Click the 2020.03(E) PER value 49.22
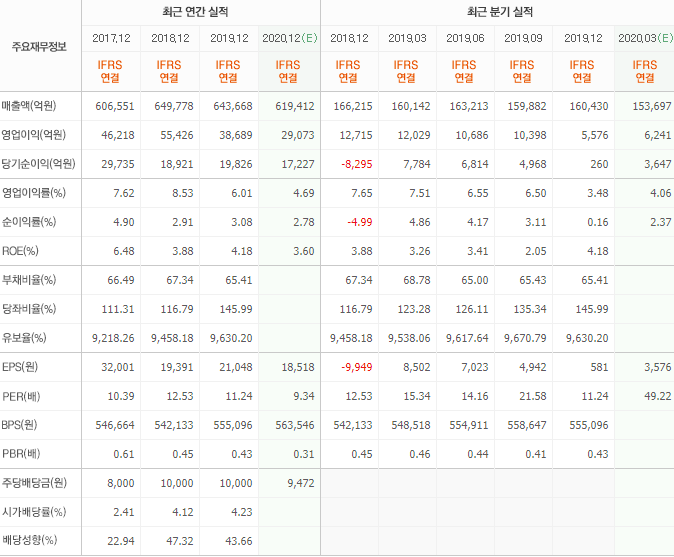 [658, 396]
